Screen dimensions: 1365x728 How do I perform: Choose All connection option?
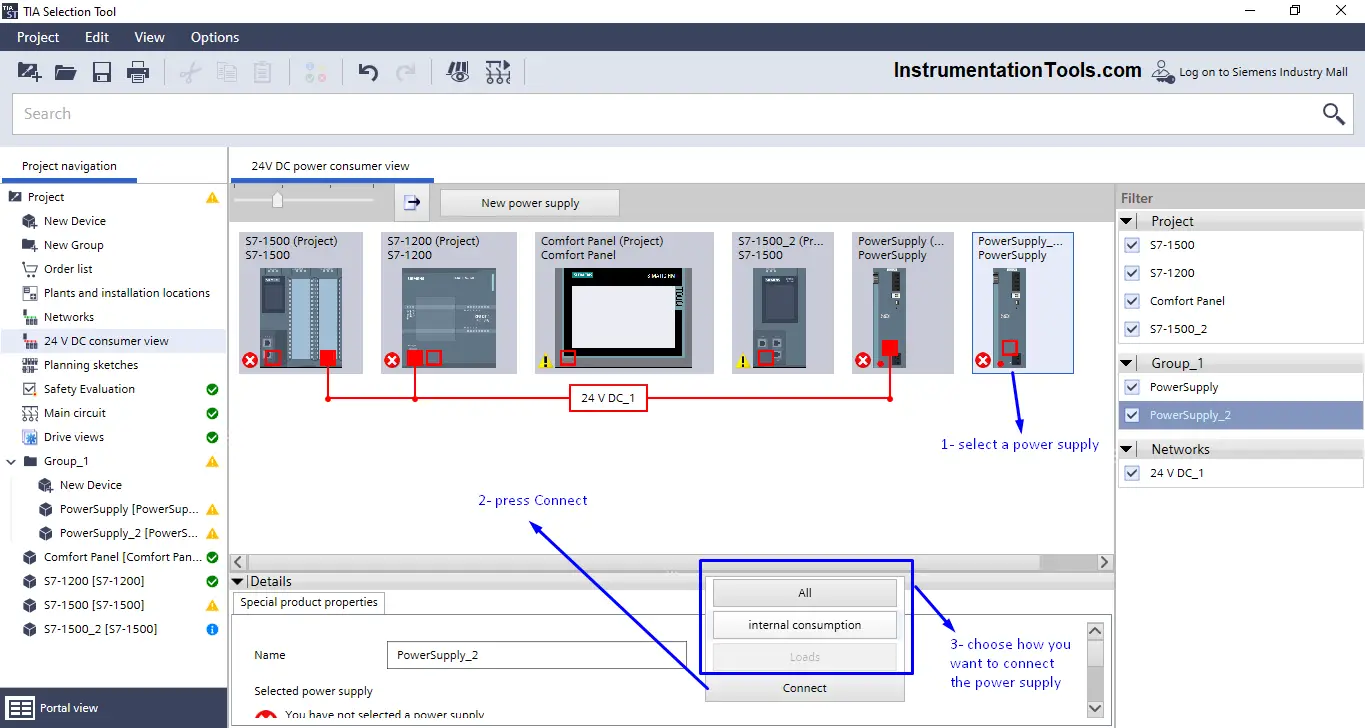click(805, 593)
